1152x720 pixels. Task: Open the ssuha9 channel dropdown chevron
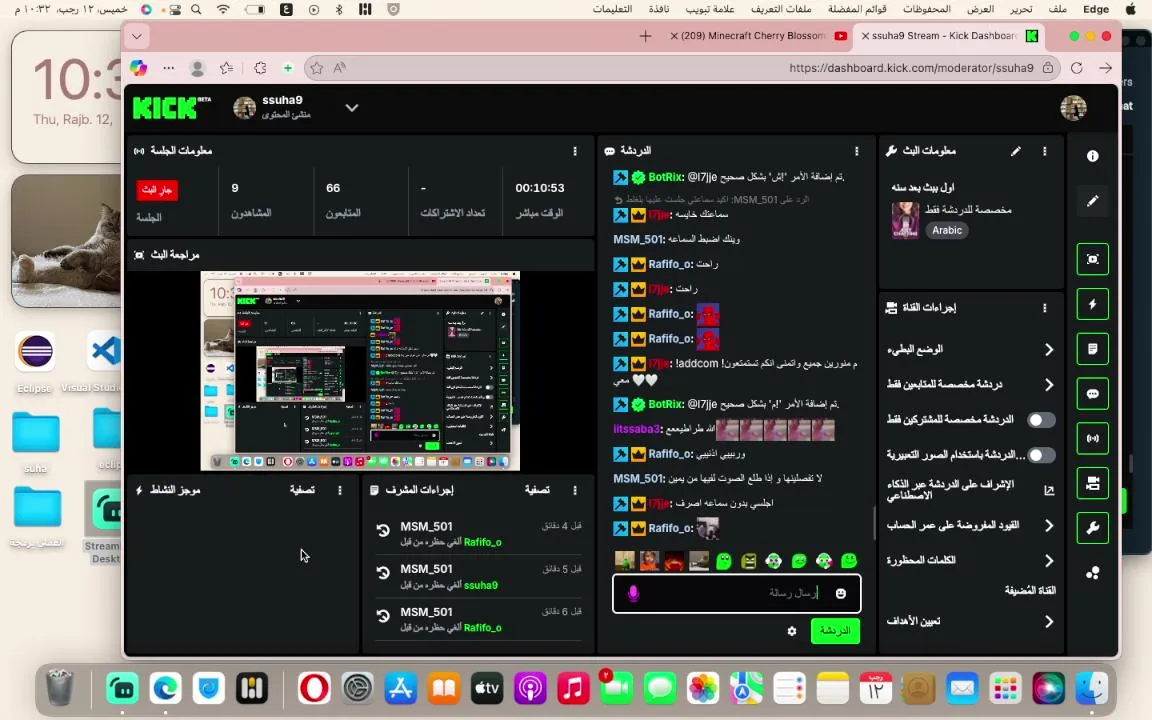pyautogui.click(x=352, y=108)
